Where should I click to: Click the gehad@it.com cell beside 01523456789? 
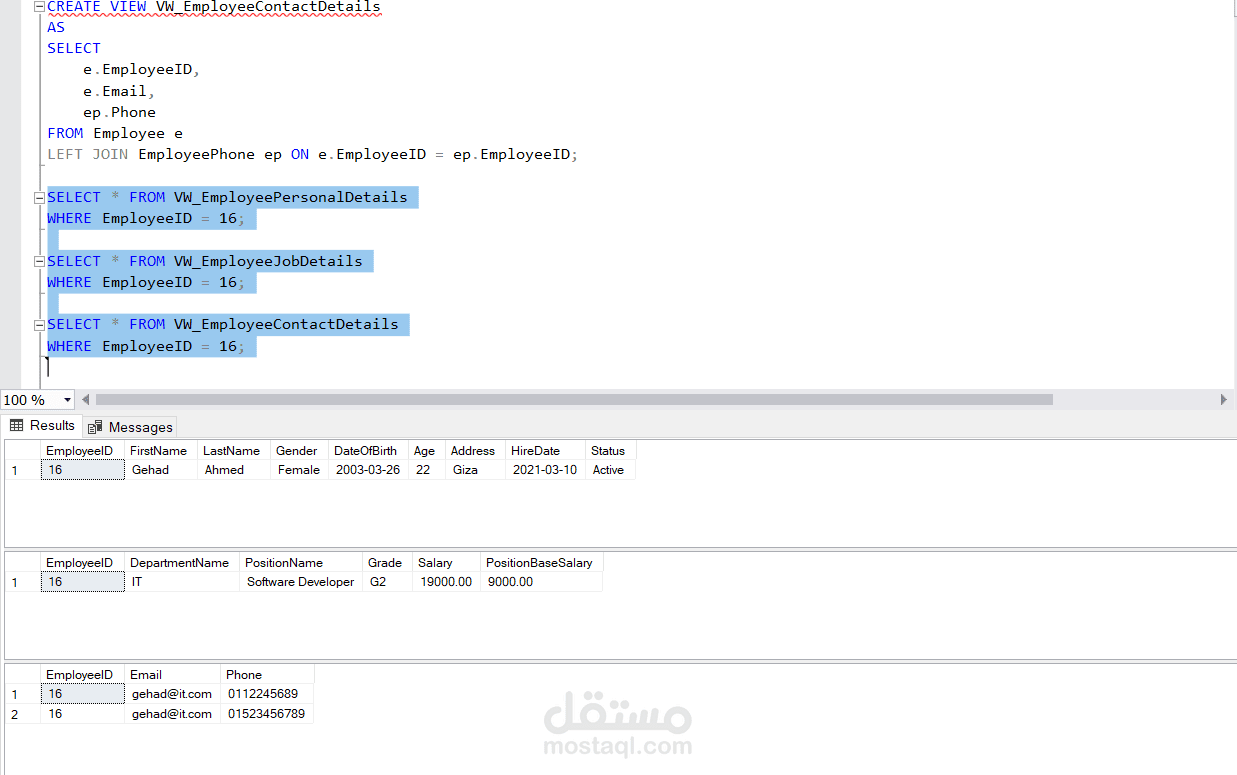(x=173, y=714)
